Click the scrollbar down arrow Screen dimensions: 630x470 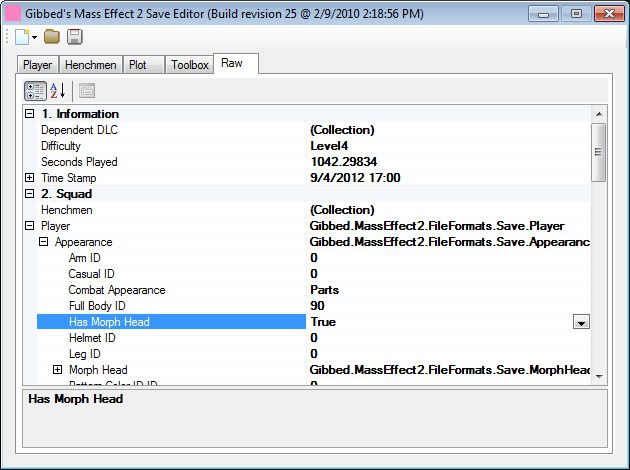pyautogui.click(x=599, y=376)
